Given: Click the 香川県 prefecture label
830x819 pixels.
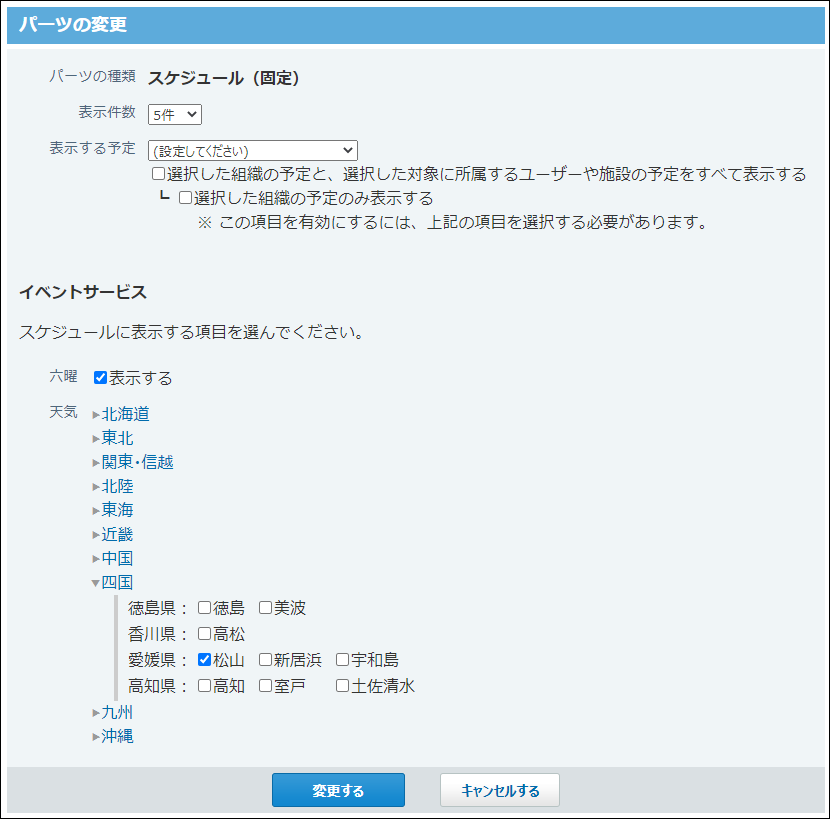Looking at the screenshot, I should tap(152, 634).
